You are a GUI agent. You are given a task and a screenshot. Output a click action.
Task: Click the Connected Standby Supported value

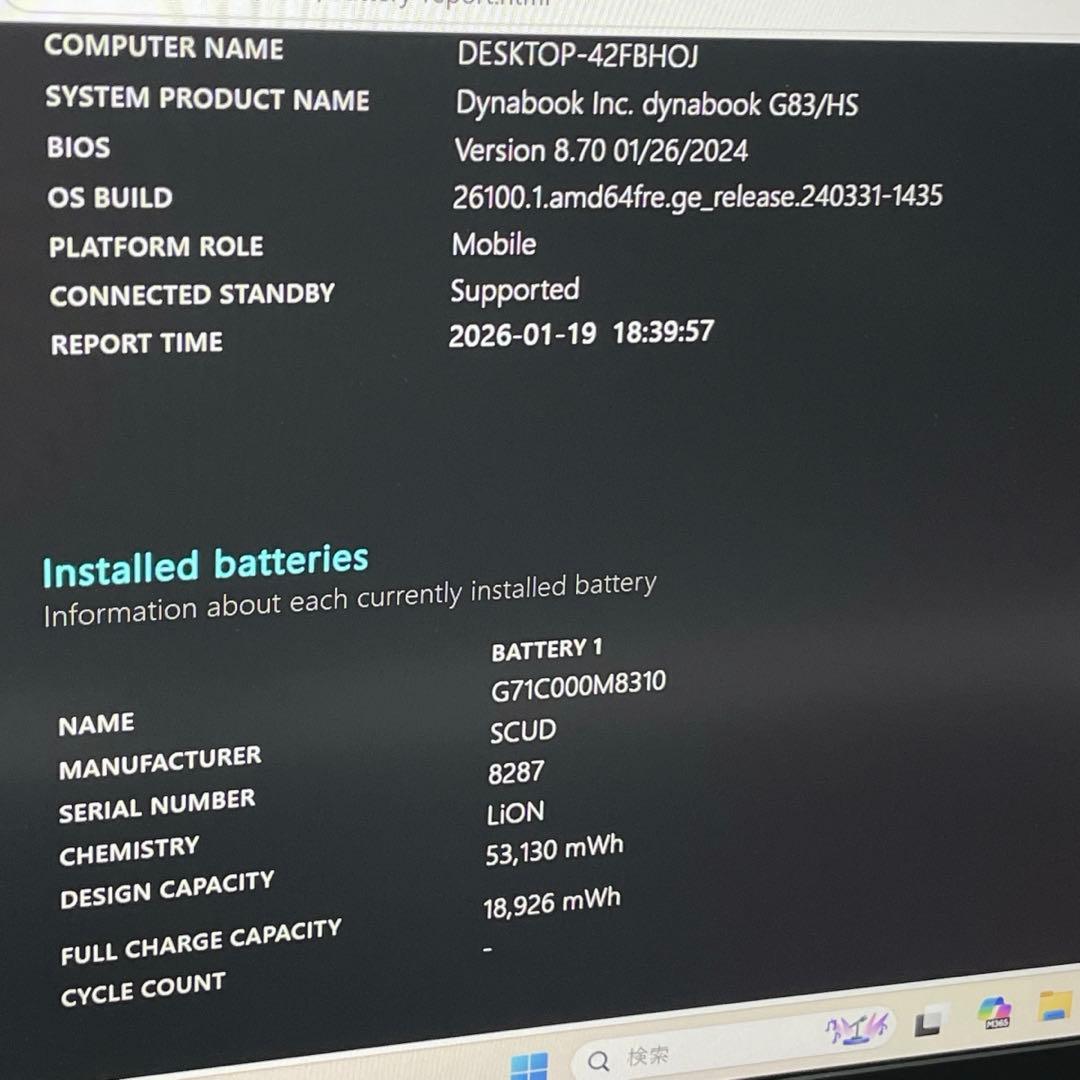click(x=514, y=291)
